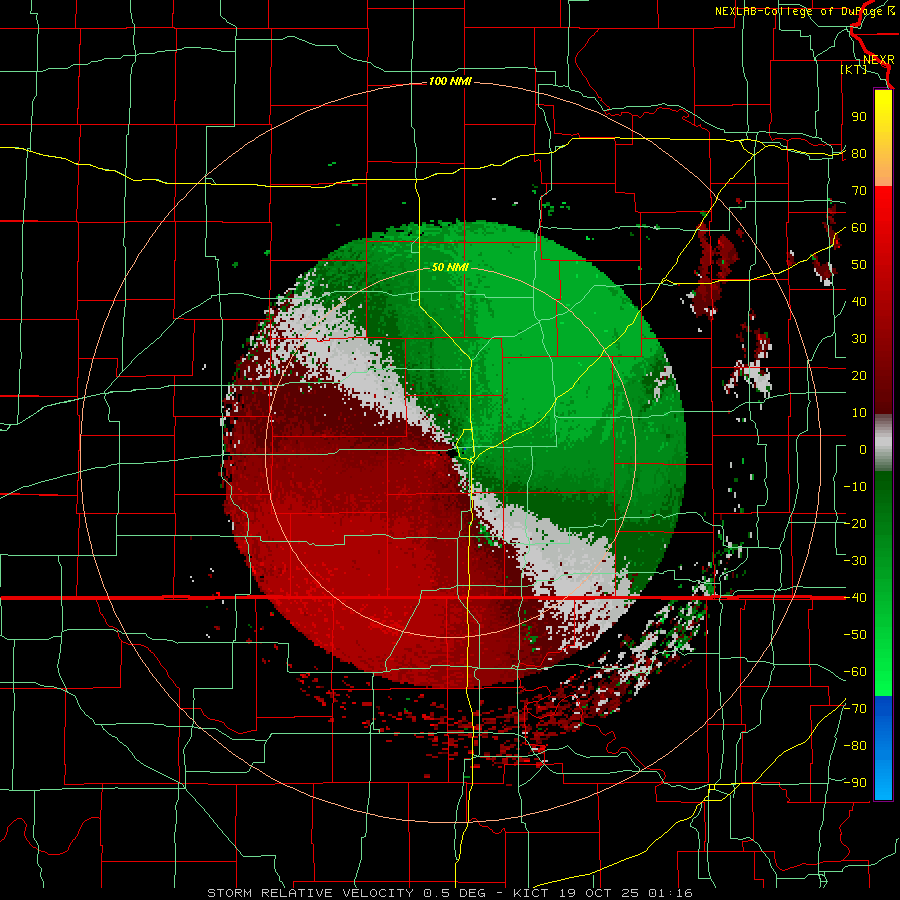Click the "19 OCT 25" date in the caption
Image resolution: width=900 pixels, height=900 pixels.
[599, 893]
